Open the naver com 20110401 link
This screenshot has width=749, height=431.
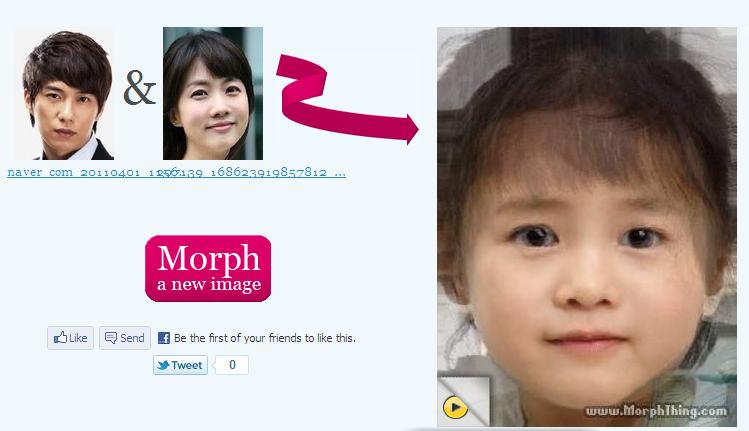click(x=85, y=172)
